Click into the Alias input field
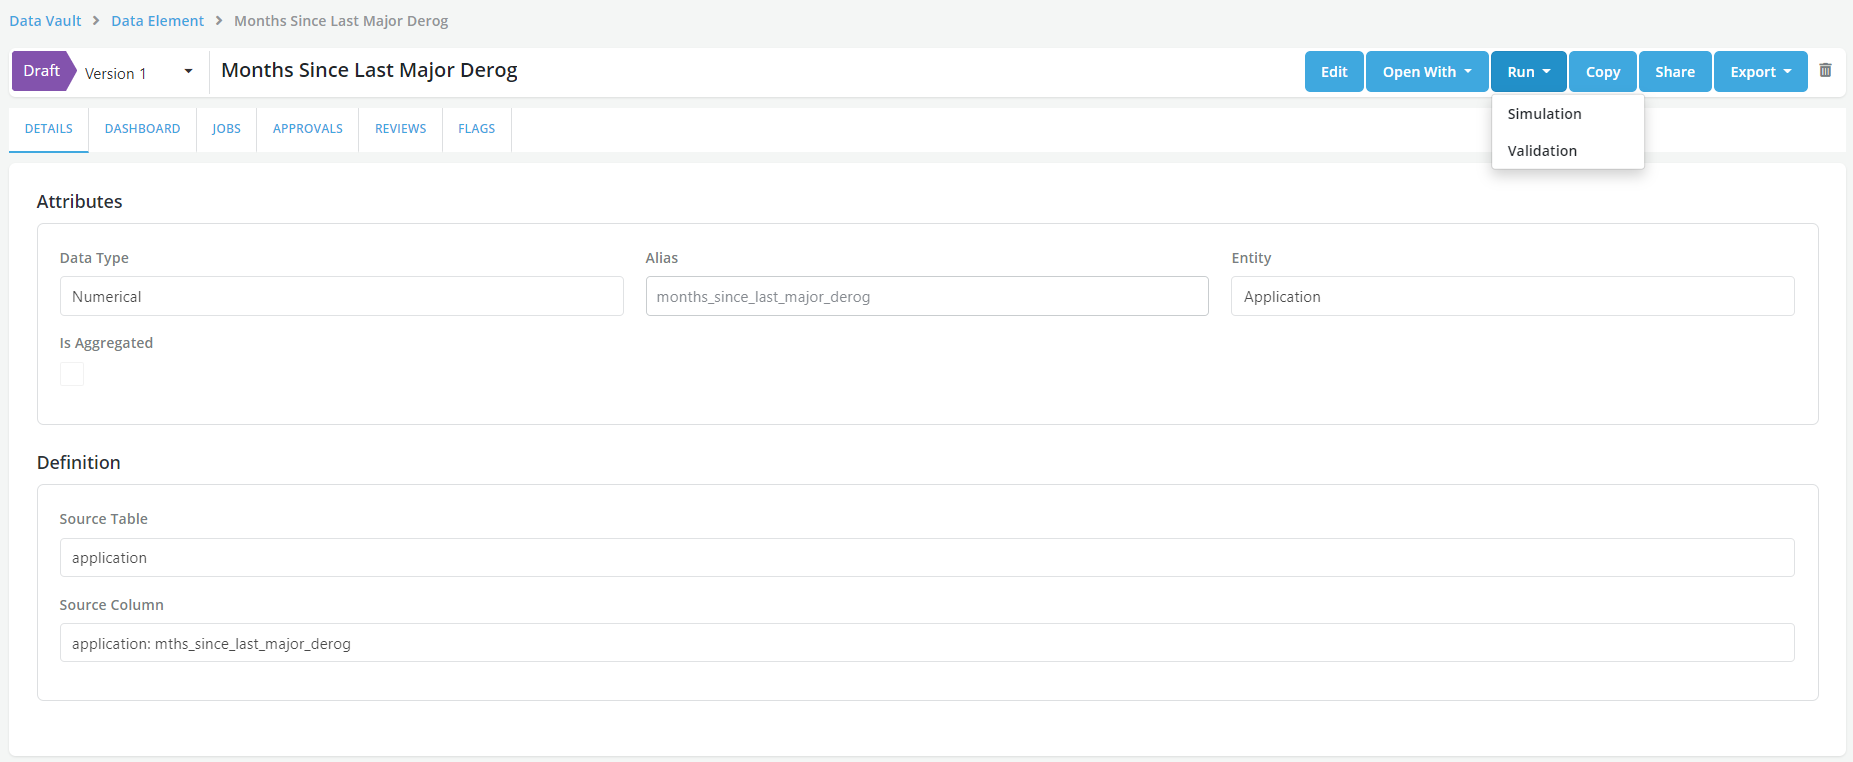 coord(926,297)
